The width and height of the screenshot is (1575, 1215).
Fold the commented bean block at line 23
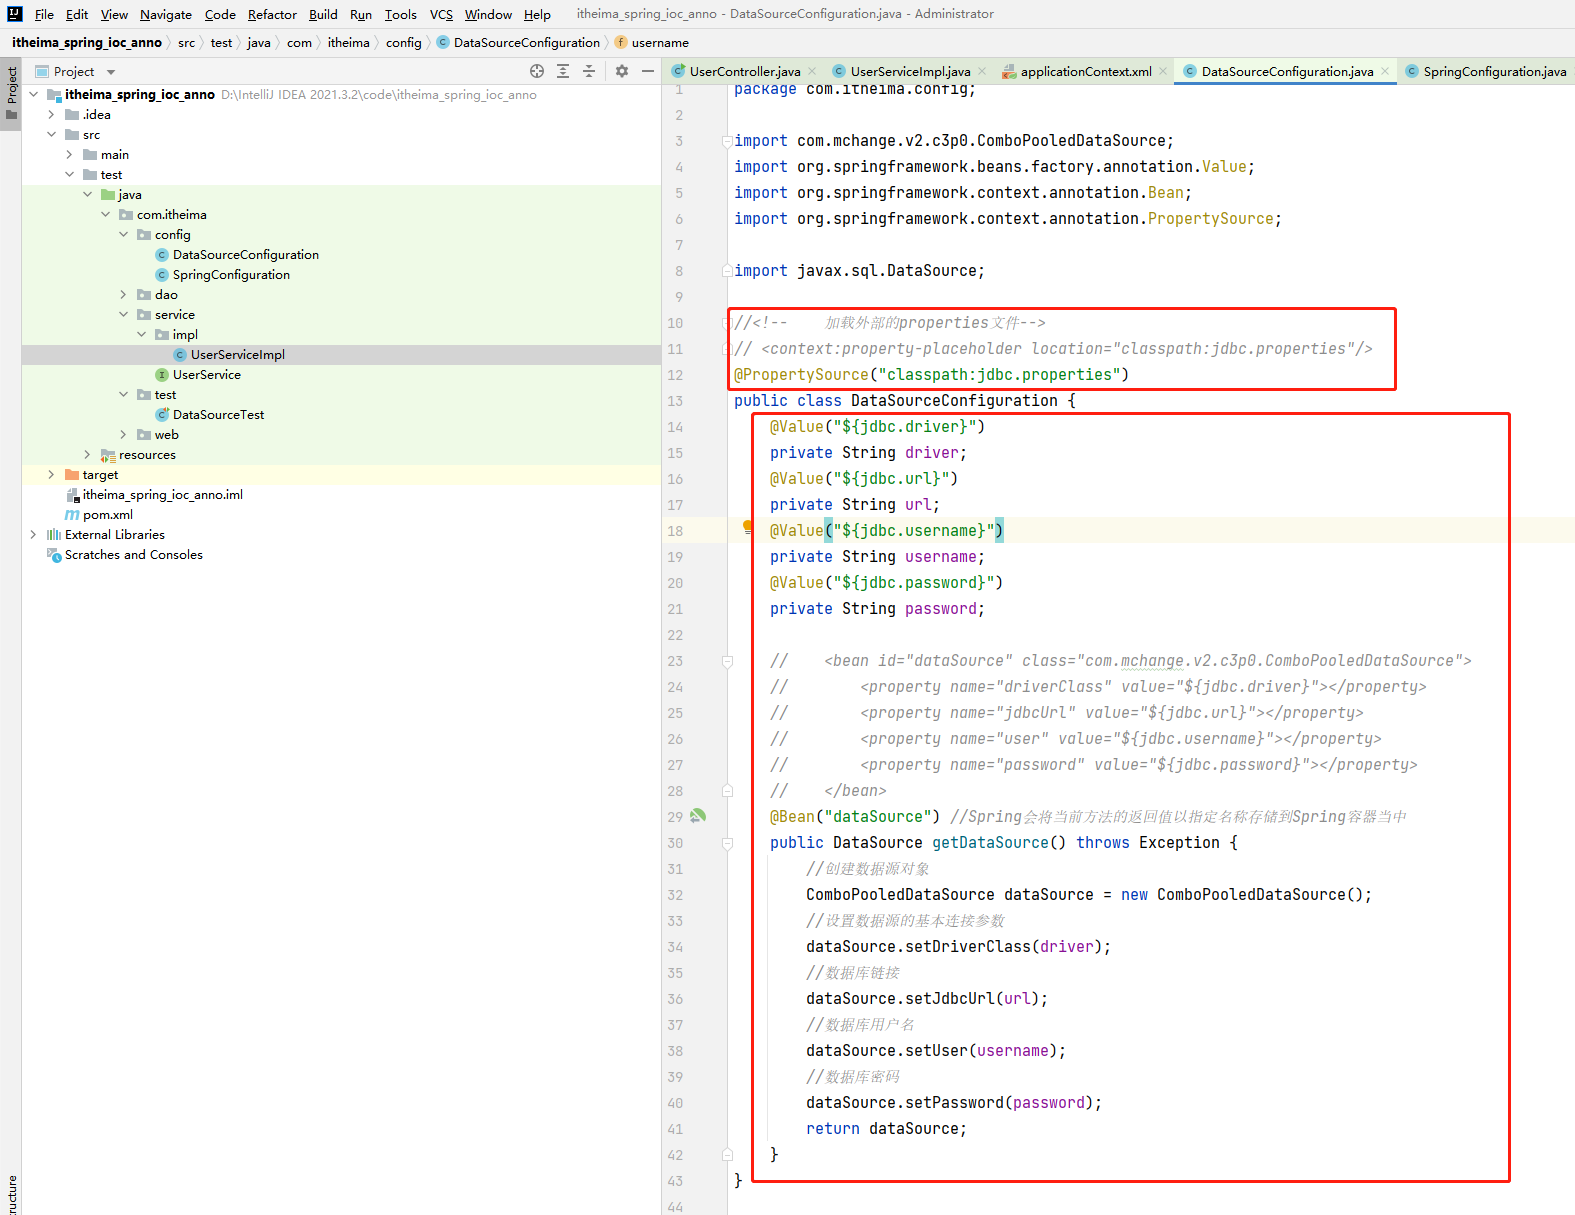[727, 661]
